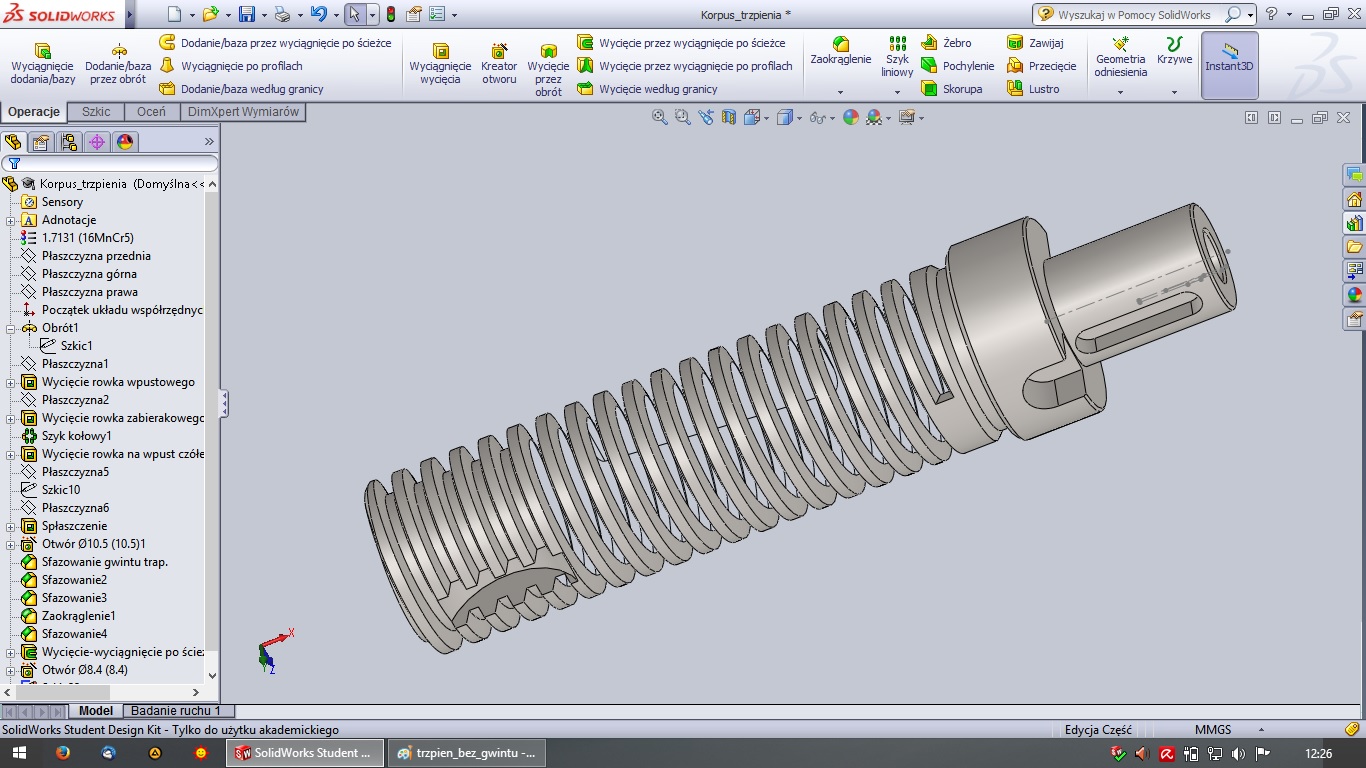1366x768 pixels.
Task: Open Firefox from the Windows taskbar
Action: point(63,752)
